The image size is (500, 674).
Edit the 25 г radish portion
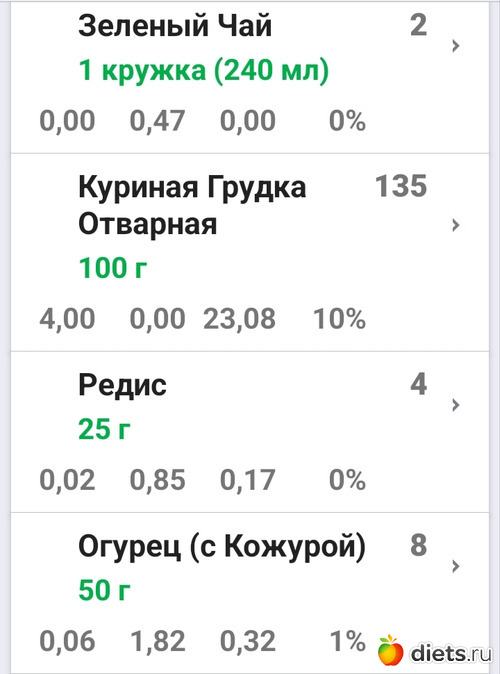coord(104,429)
